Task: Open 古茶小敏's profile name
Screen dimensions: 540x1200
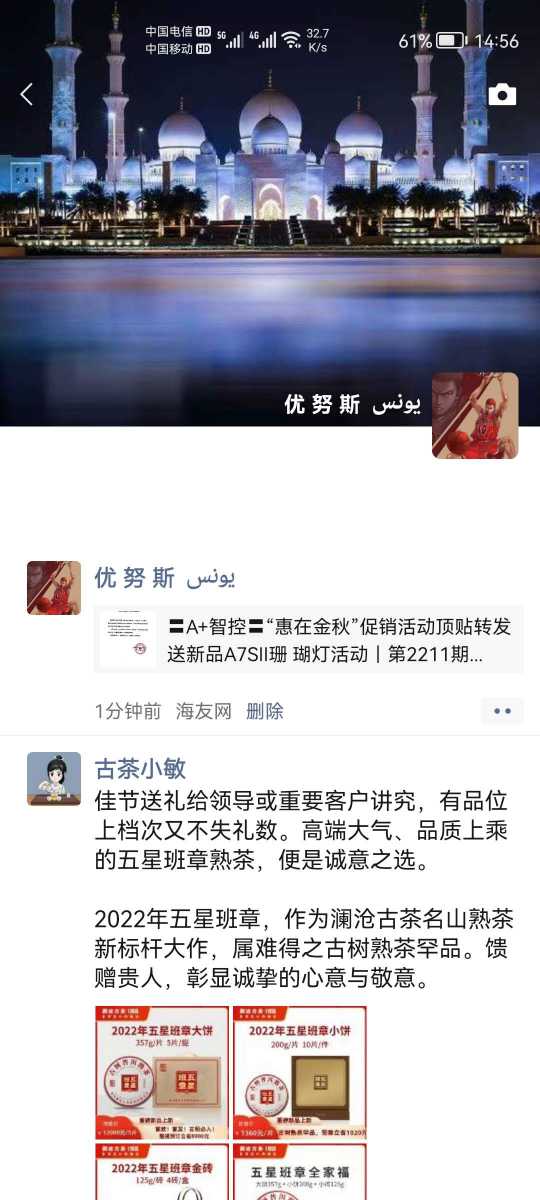Action: point(140,769)
